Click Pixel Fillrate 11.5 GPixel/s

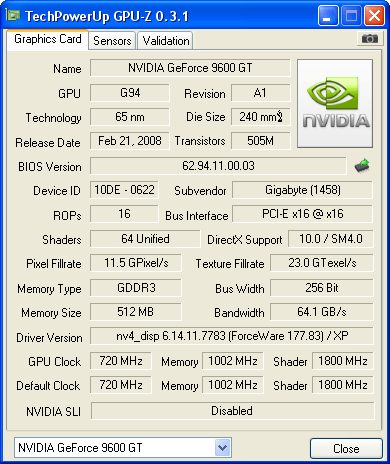pos(136,263)
